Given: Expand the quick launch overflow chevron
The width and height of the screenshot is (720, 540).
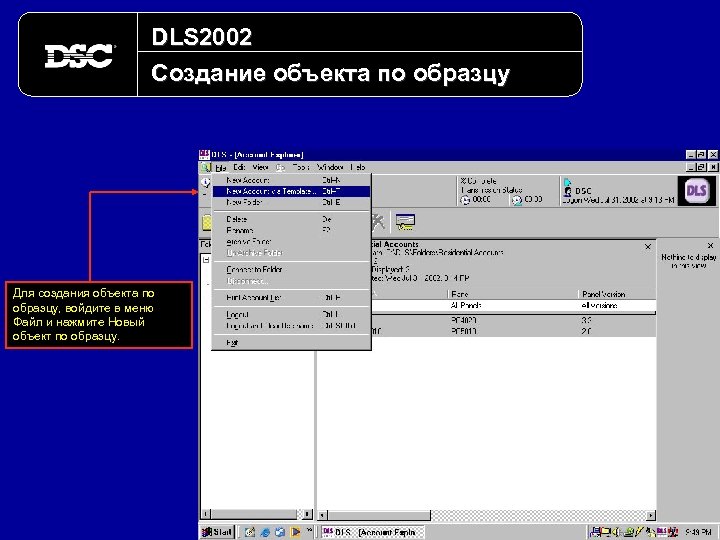Looking at the screenshot, I should (309, 530).
